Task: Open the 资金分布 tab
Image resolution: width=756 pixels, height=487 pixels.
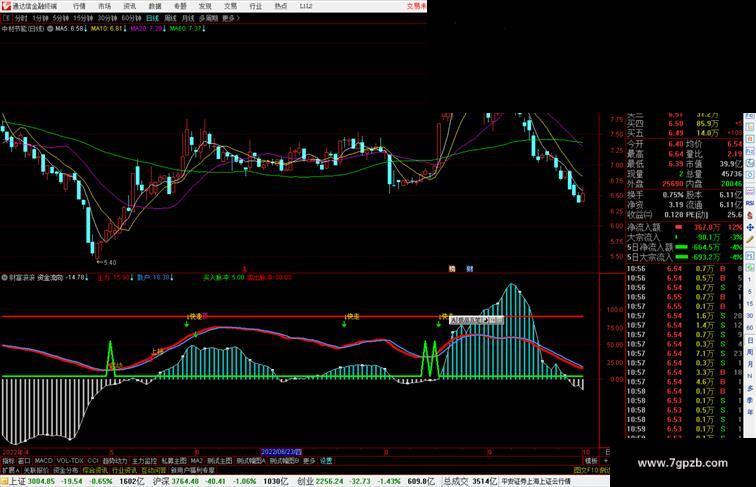Action: tap(65, 470)
